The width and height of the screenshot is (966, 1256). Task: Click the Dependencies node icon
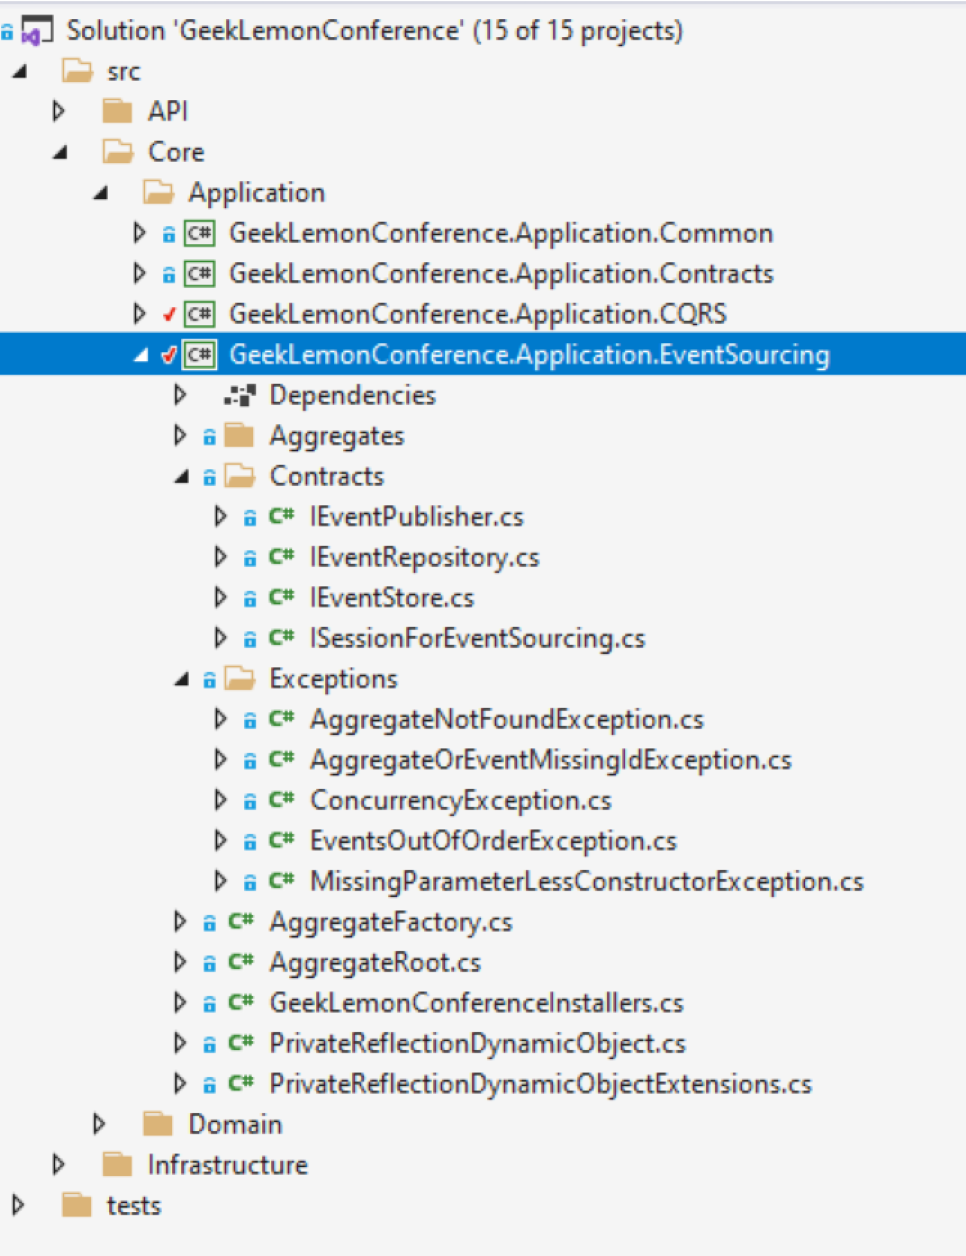click(240, 395)
